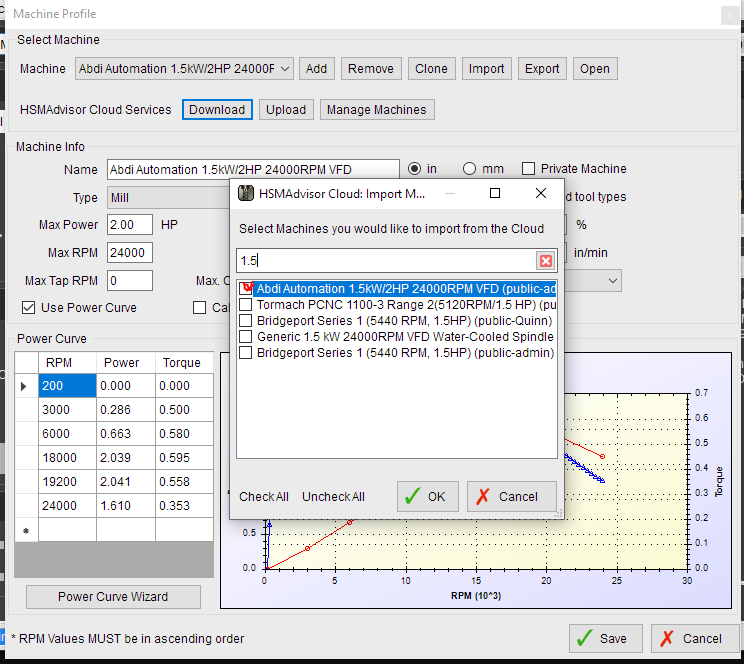Viewport: 744px width, 664px height.
Task: Expand the dropdown right of the import dialog
Action: click(613, 281)
